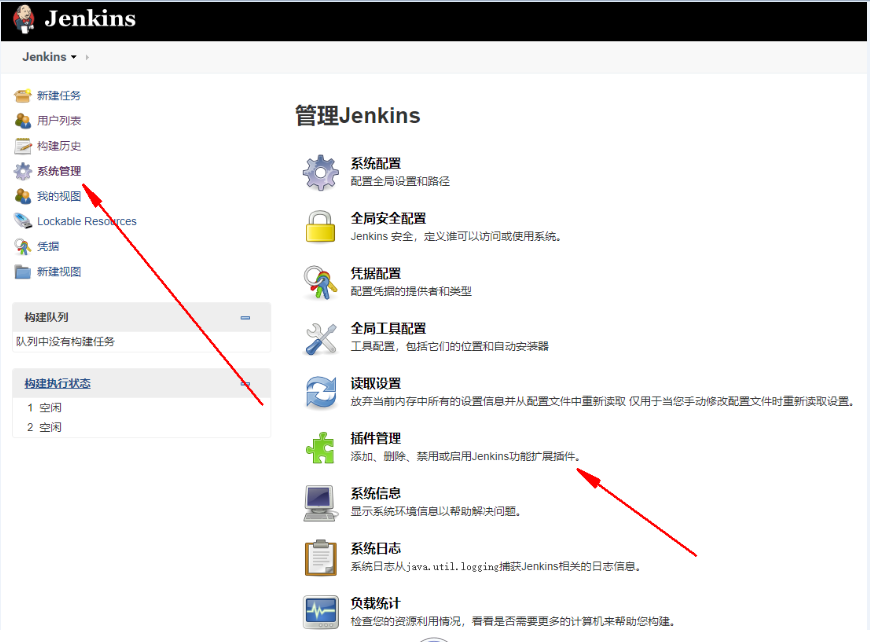Click the 队列中没有构建任务 text
This screenshot has width=870, height=642.
point(65,341)
